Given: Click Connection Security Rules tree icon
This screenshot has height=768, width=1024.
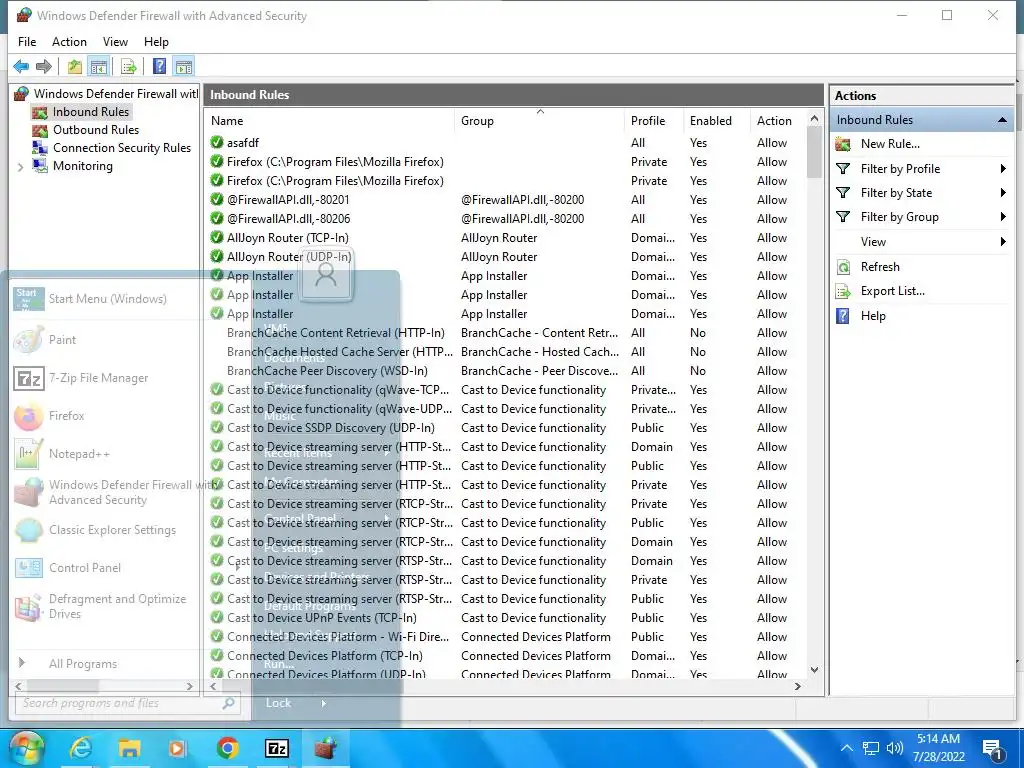Looking at the screenshot, I should point(40,148).
